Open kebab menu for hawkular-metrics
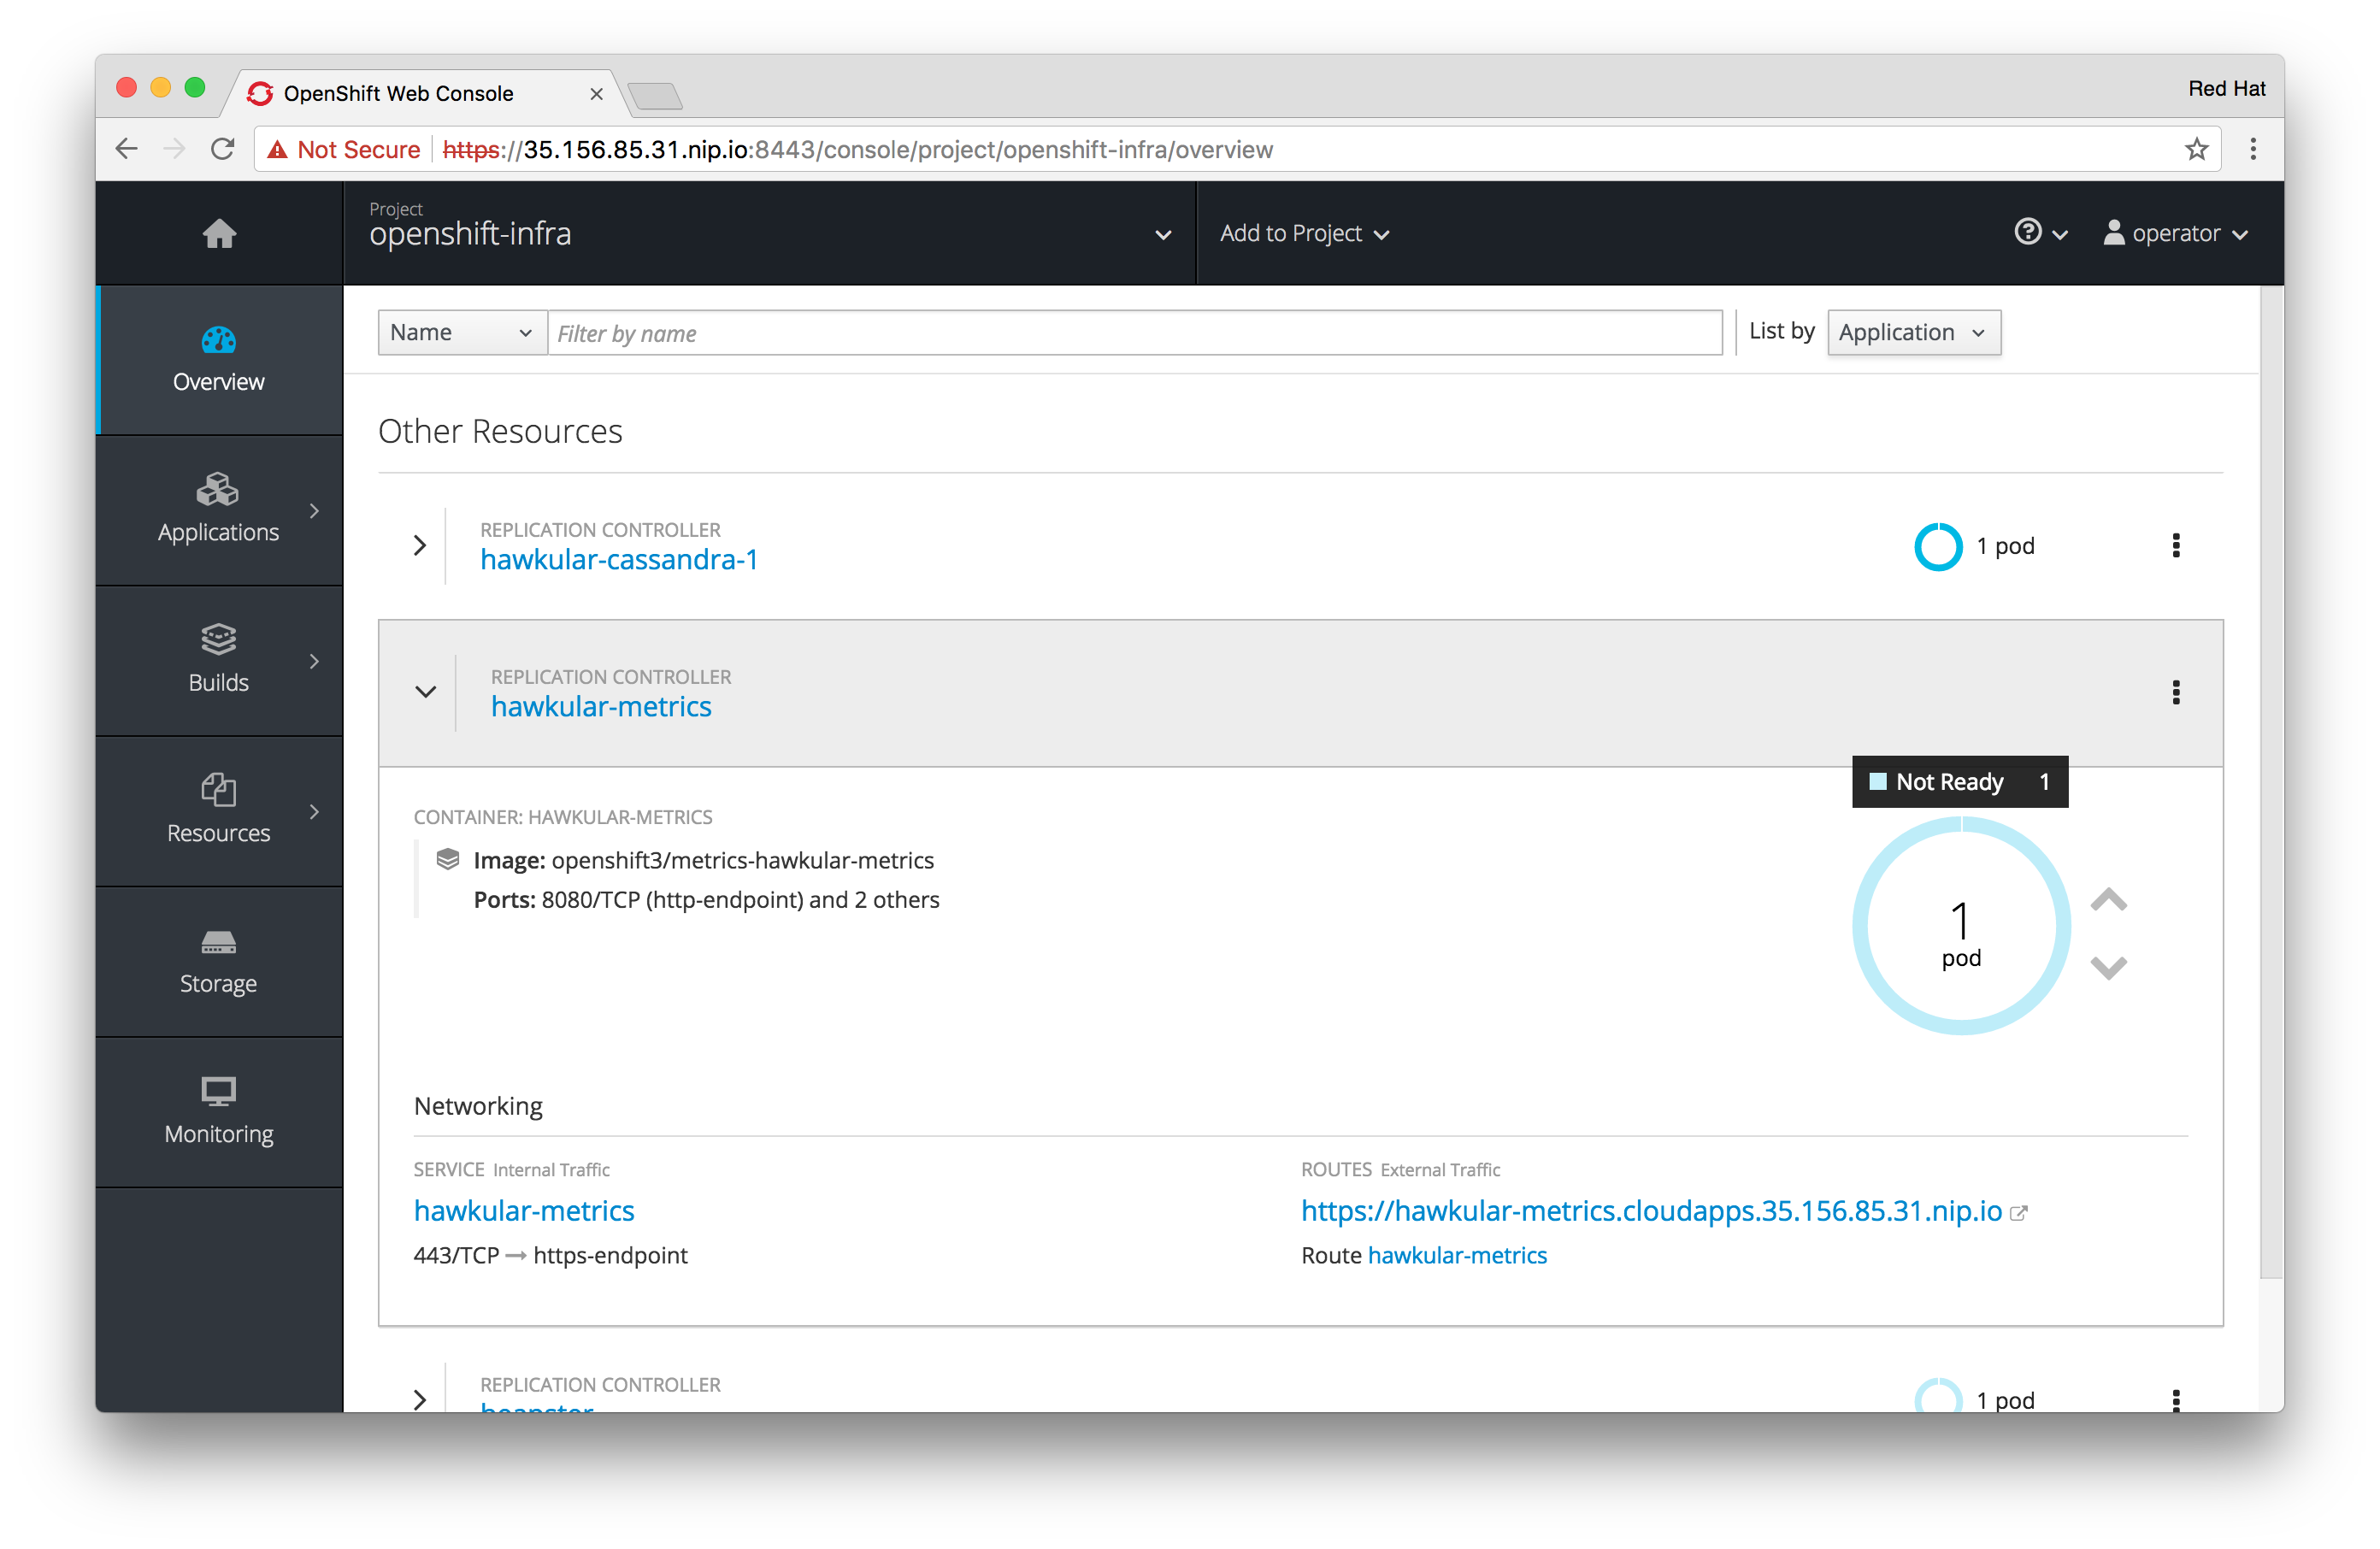 click(2175, 692)
